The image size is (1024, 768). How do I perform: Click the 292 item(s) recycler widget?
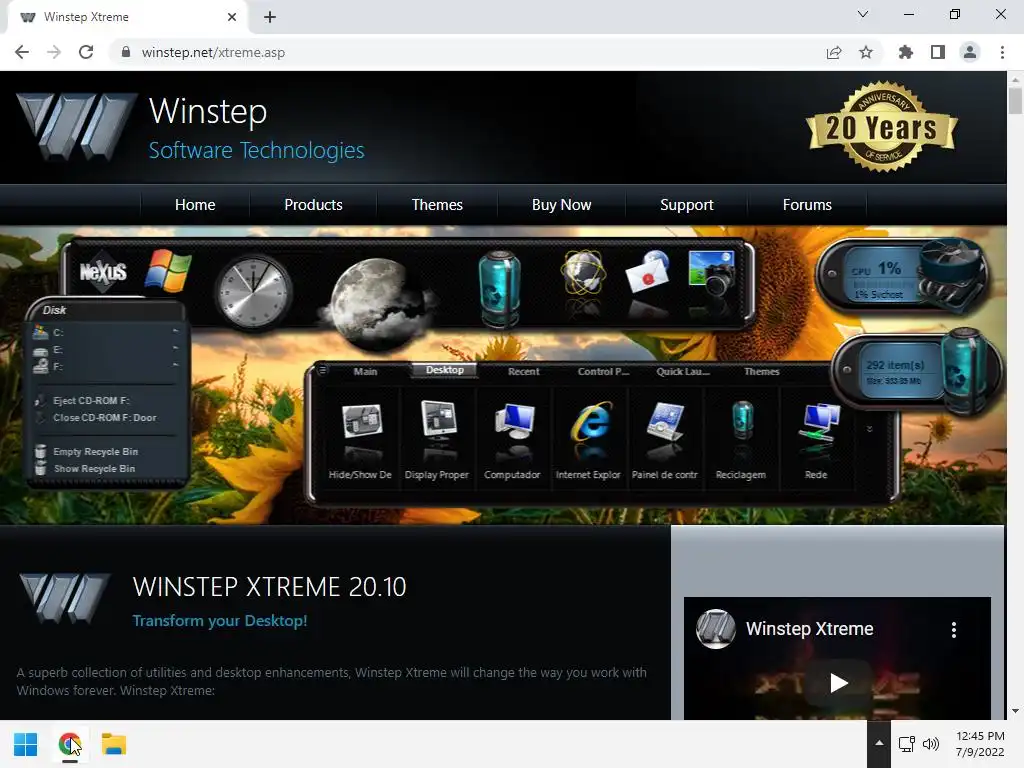click(918, 372)
